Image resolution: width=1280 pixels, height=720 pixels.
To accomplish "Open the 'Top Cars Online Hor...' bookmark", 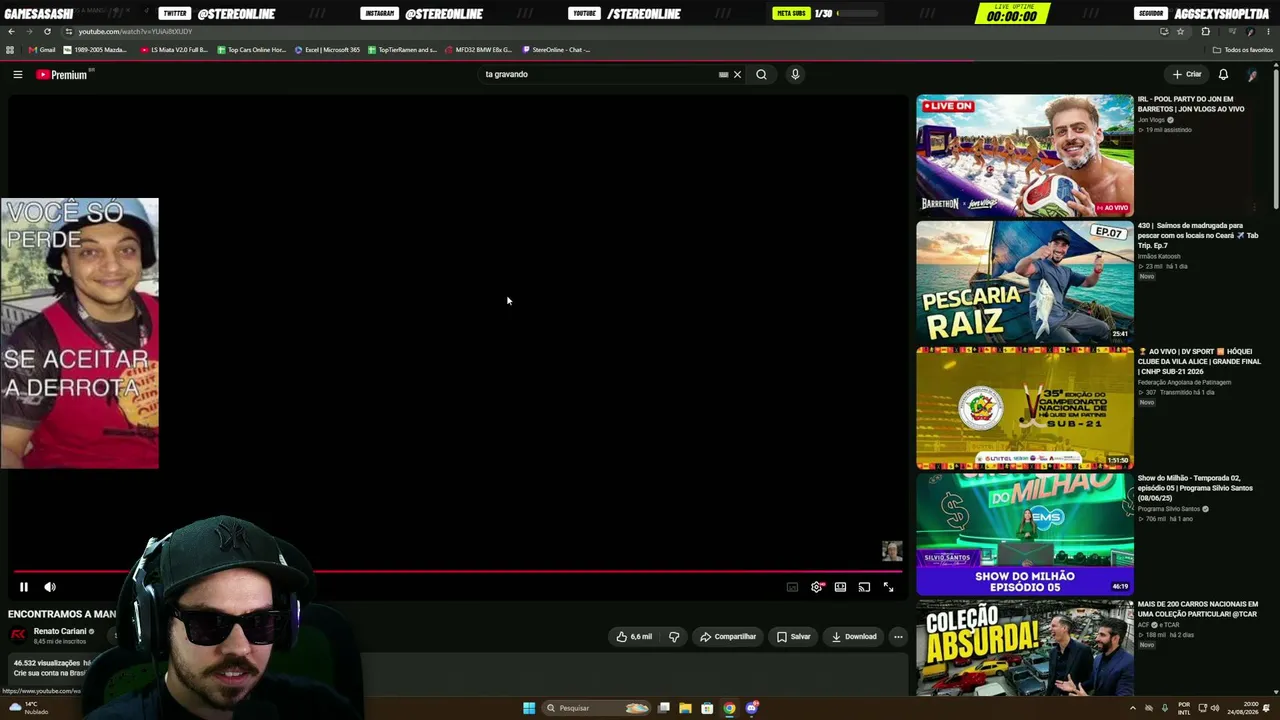I will [x=252, y=50].
